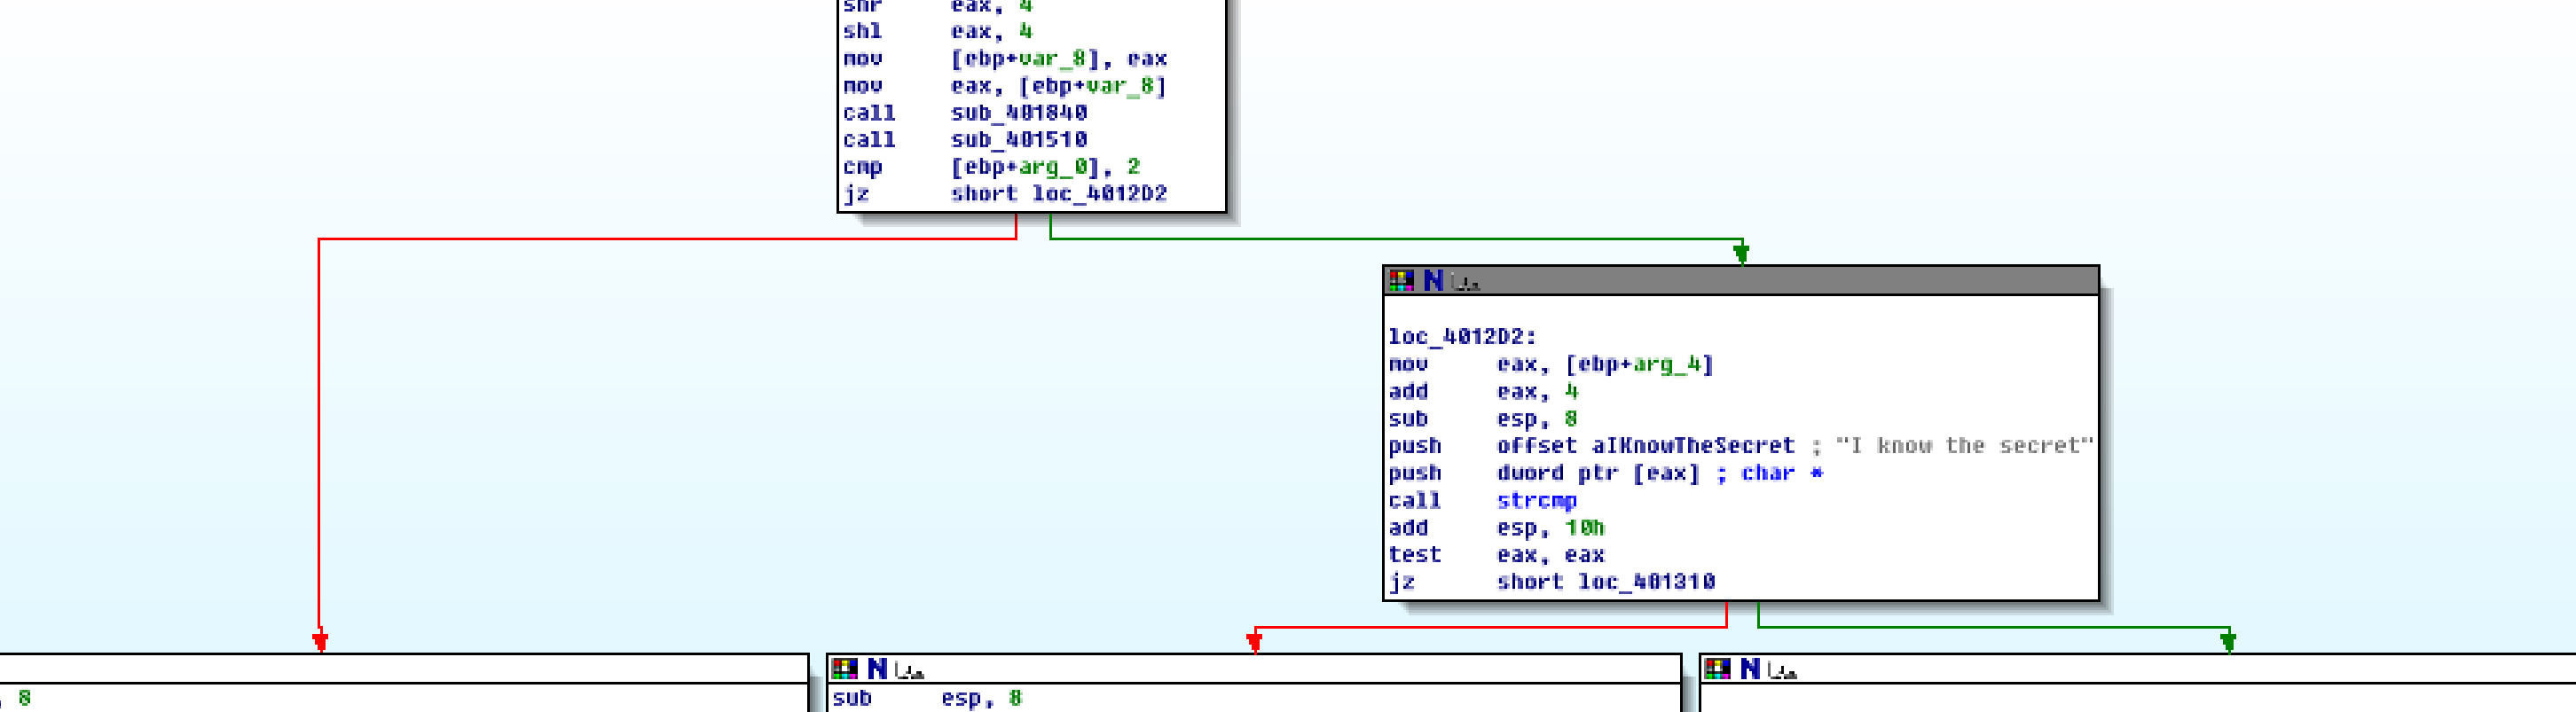Image resolution: width=2576 pixels, height=712 pixels.
Task: Click the graph icon on bottom right node
Action: 1782,671
